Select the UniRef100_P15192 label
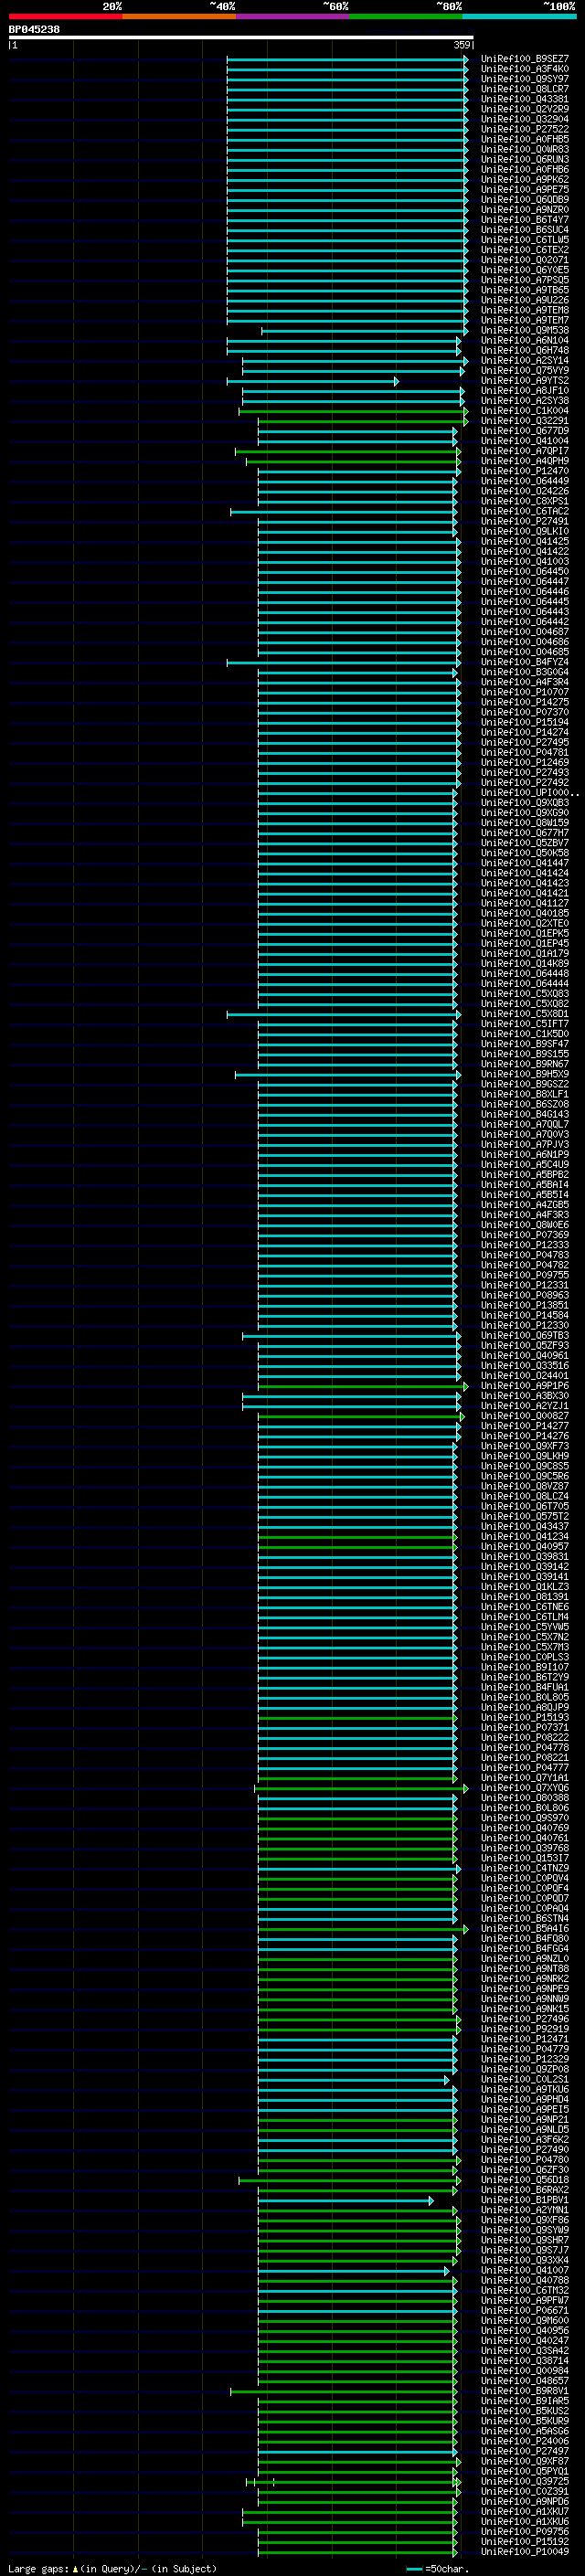 pyautogui.click(x=524, y=2542)
